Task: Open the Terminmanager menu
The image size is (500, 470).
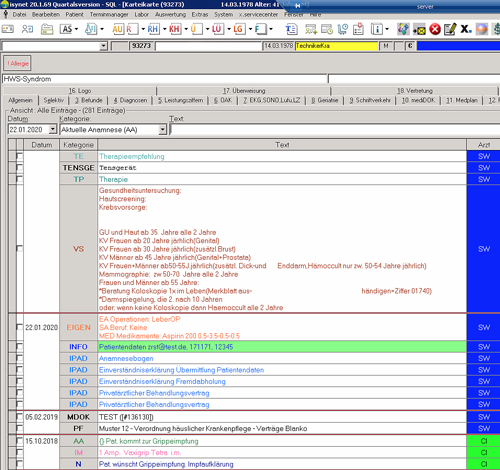Action: click(109, 15)
